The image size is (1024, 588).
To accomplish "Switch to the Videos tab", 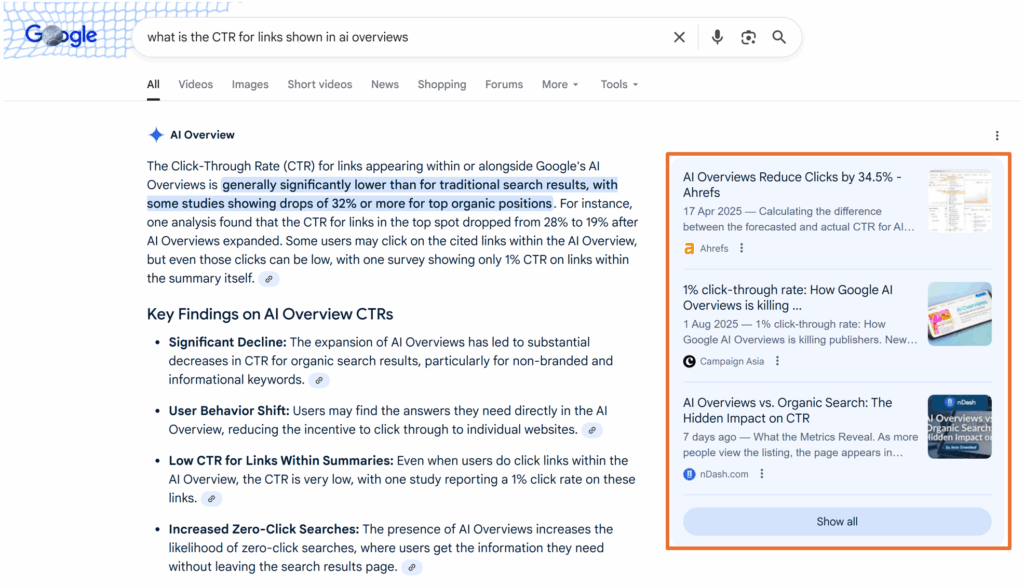I will (x=195, y=84).
